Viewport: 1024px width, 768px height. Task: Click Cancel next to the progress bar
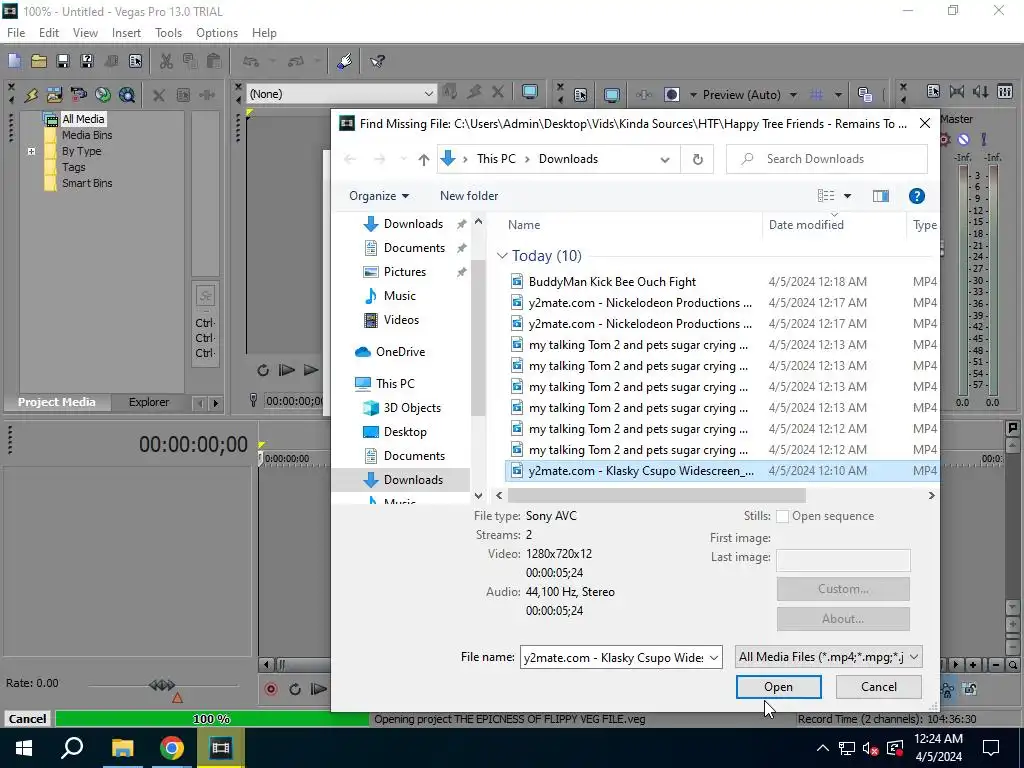[27, 719]
